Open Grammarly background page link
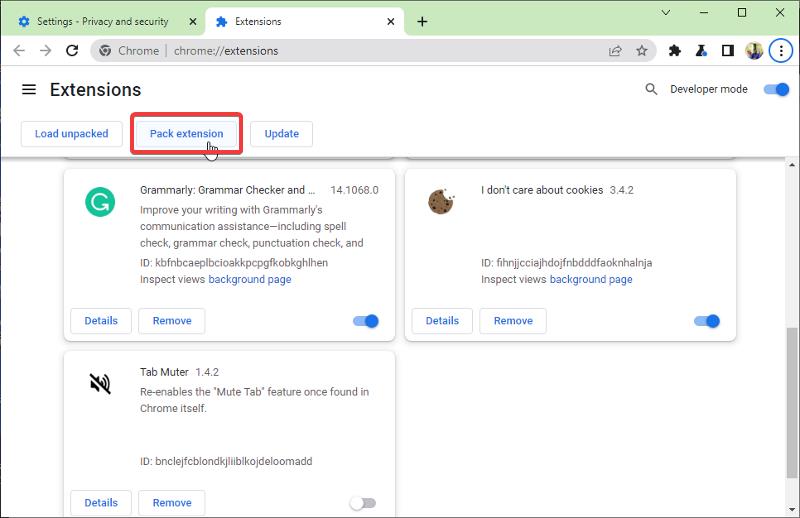Screen dimensions: 800x518 (249, 279)
